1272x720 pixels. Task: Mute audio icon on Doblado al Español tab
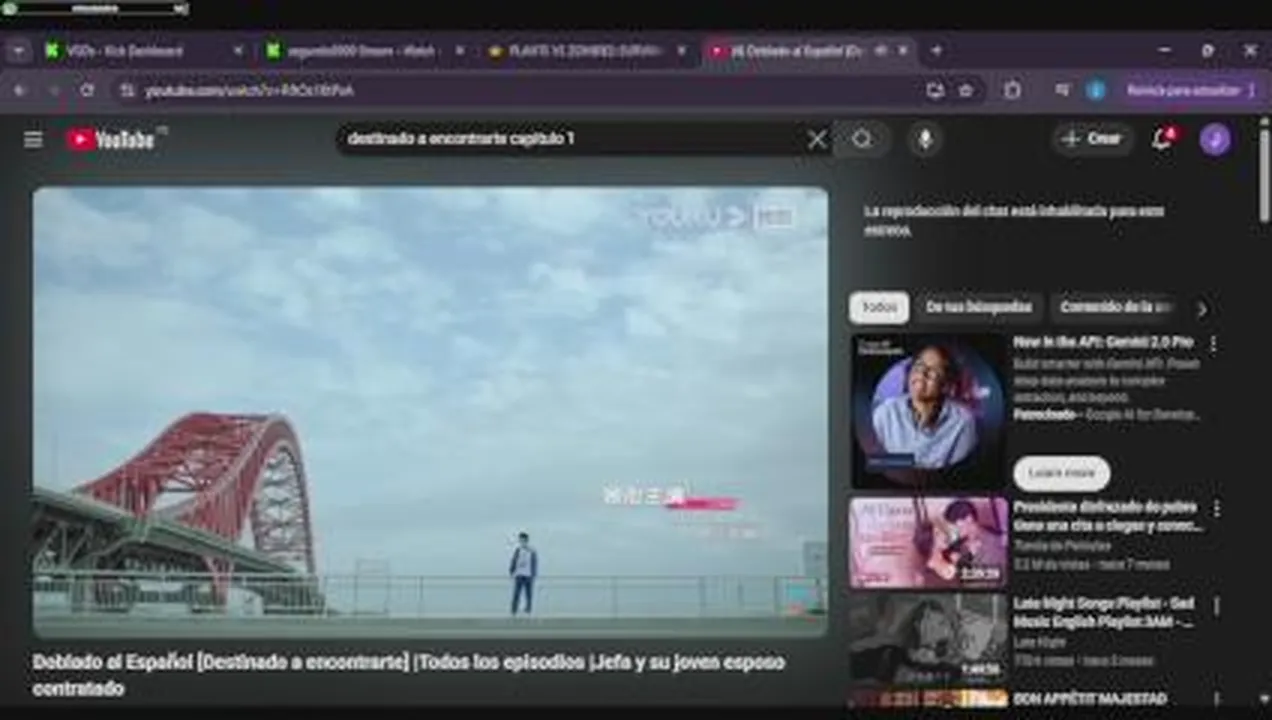[880, 51]
